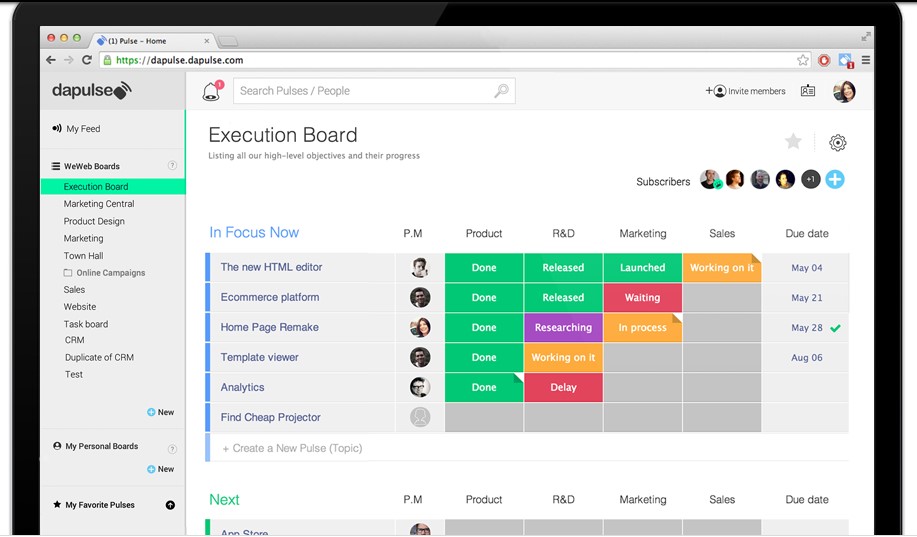Add a subscriber with the blue plus
This screenshot has height=537, width=917.
pos(835,180)
